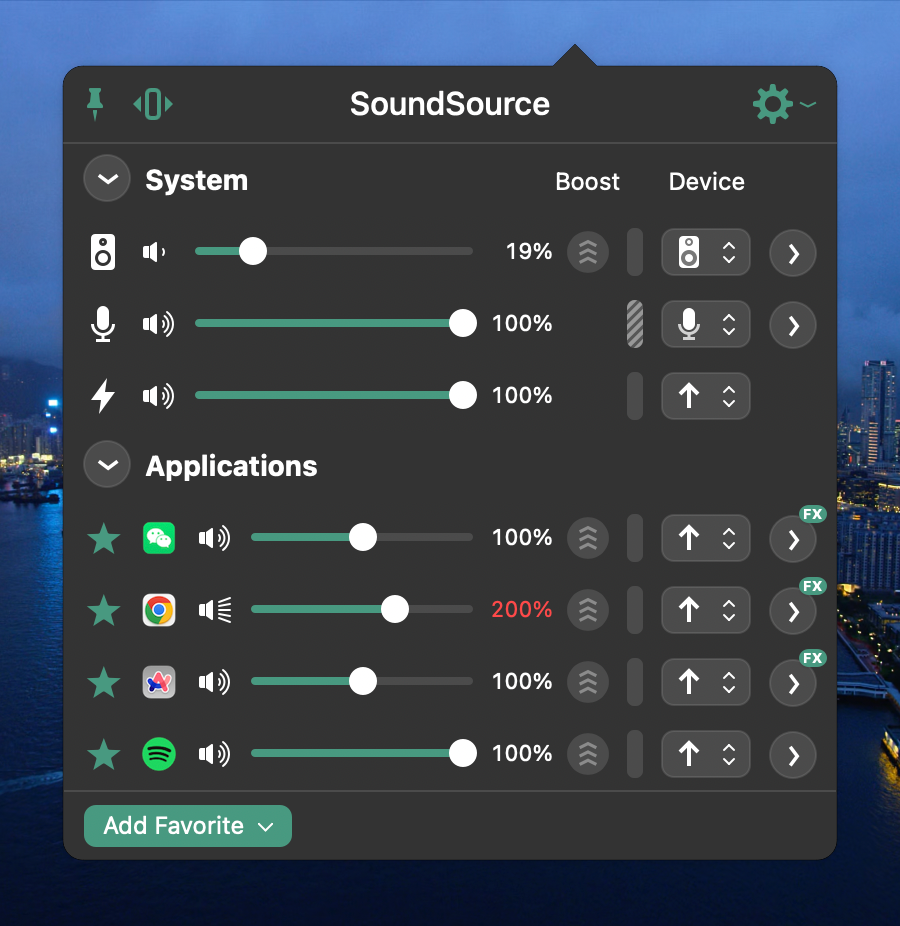900x926 pixels.
Task: Click the Google Chrome app icon
Action: click(159, 610)
